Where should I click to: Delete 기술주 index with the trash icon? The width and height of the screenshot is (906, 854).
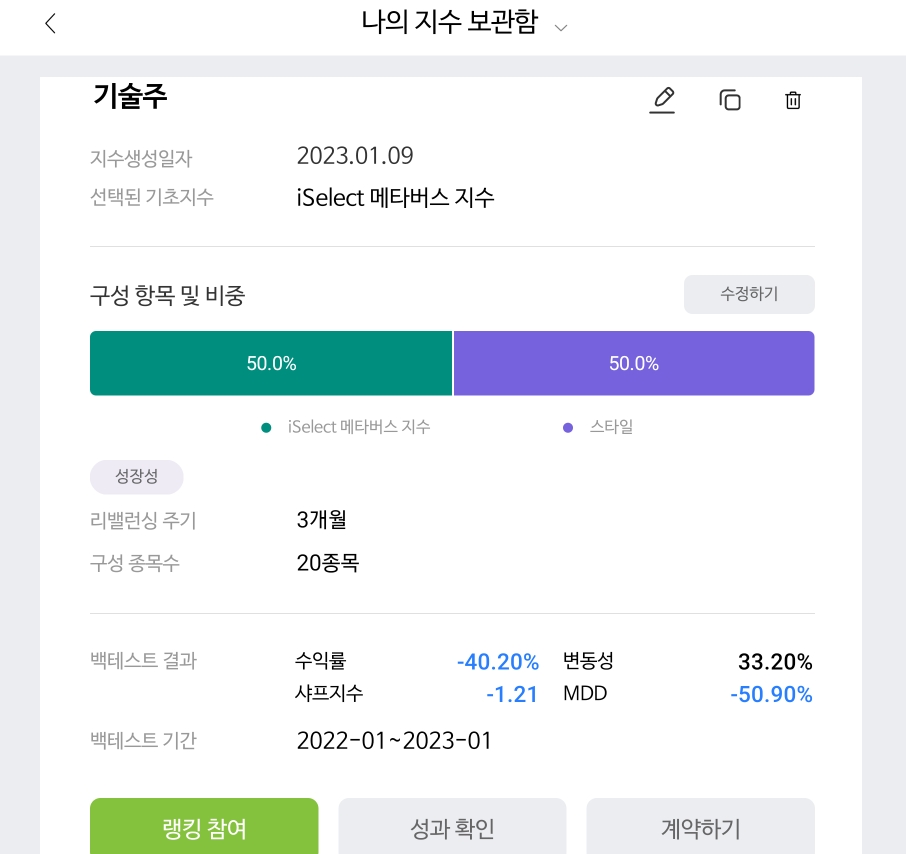(x=793, y=100)
